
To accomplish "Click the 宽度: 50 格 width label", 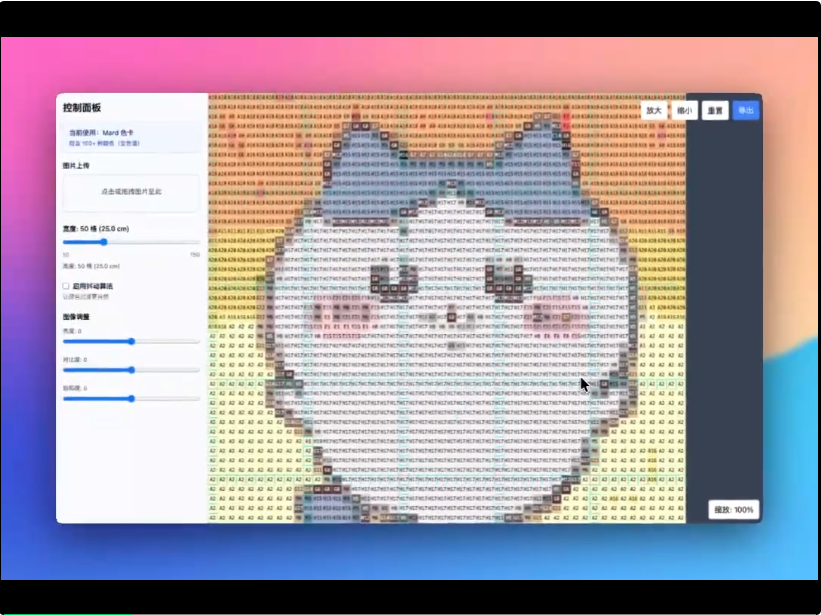I will [x=93, y=229].
